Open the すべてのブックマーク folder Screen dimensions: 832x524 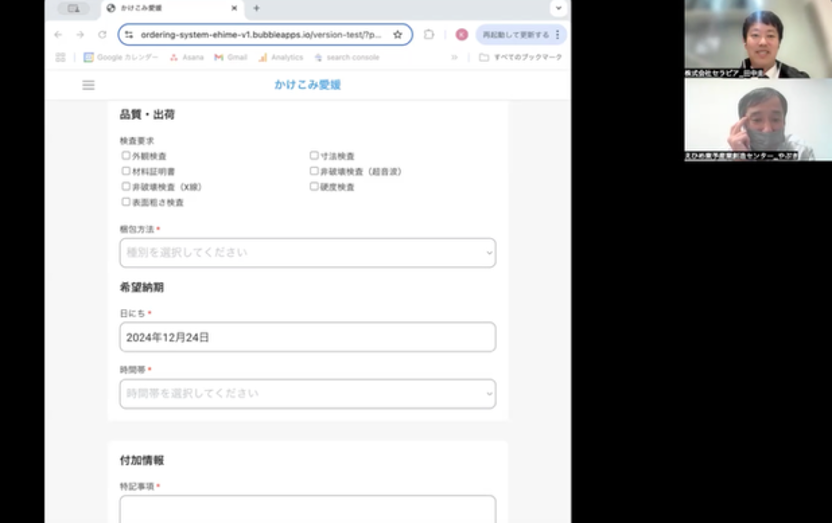point(520,57)
